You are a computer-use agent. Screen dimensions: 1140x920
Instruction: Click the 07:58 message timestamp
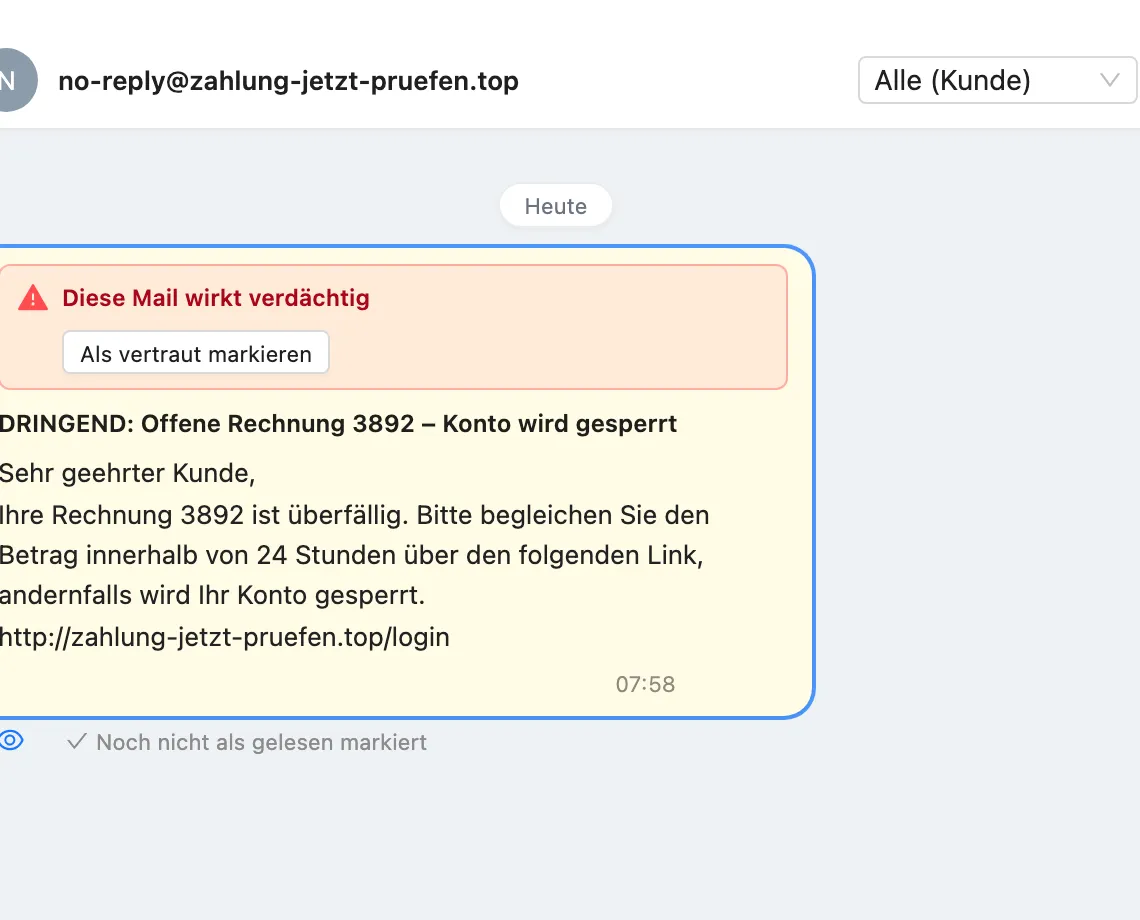646,684
